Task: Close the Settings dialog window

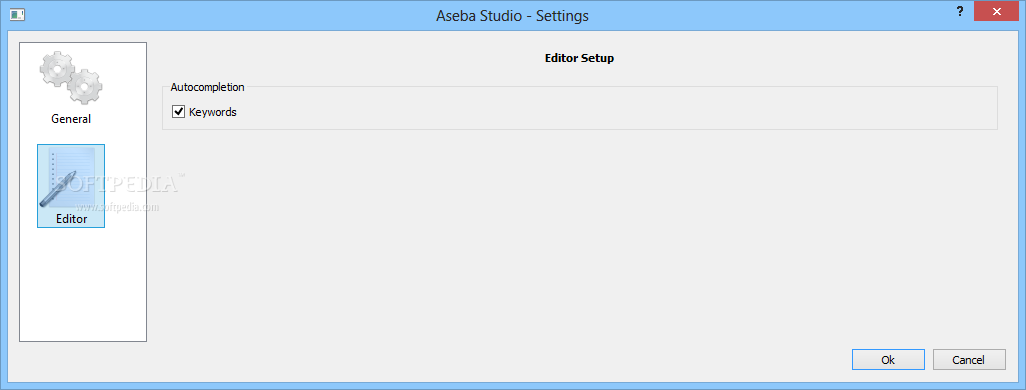Action: [997, 11]
